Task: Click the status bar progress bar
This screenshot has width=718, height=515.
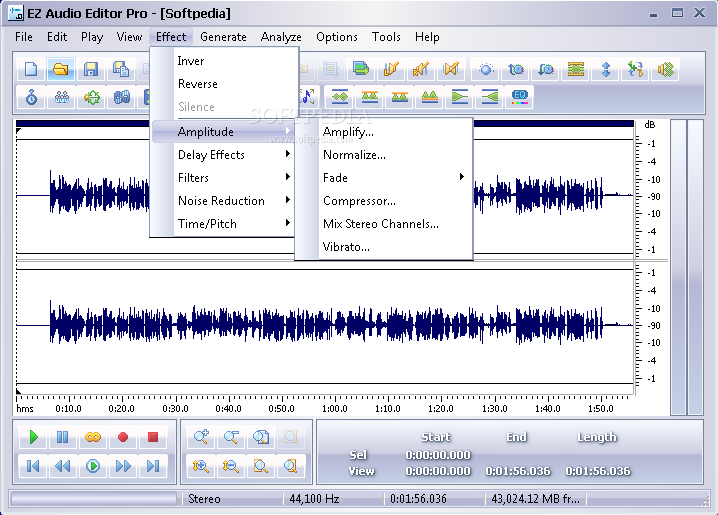Action: point(93,499)
